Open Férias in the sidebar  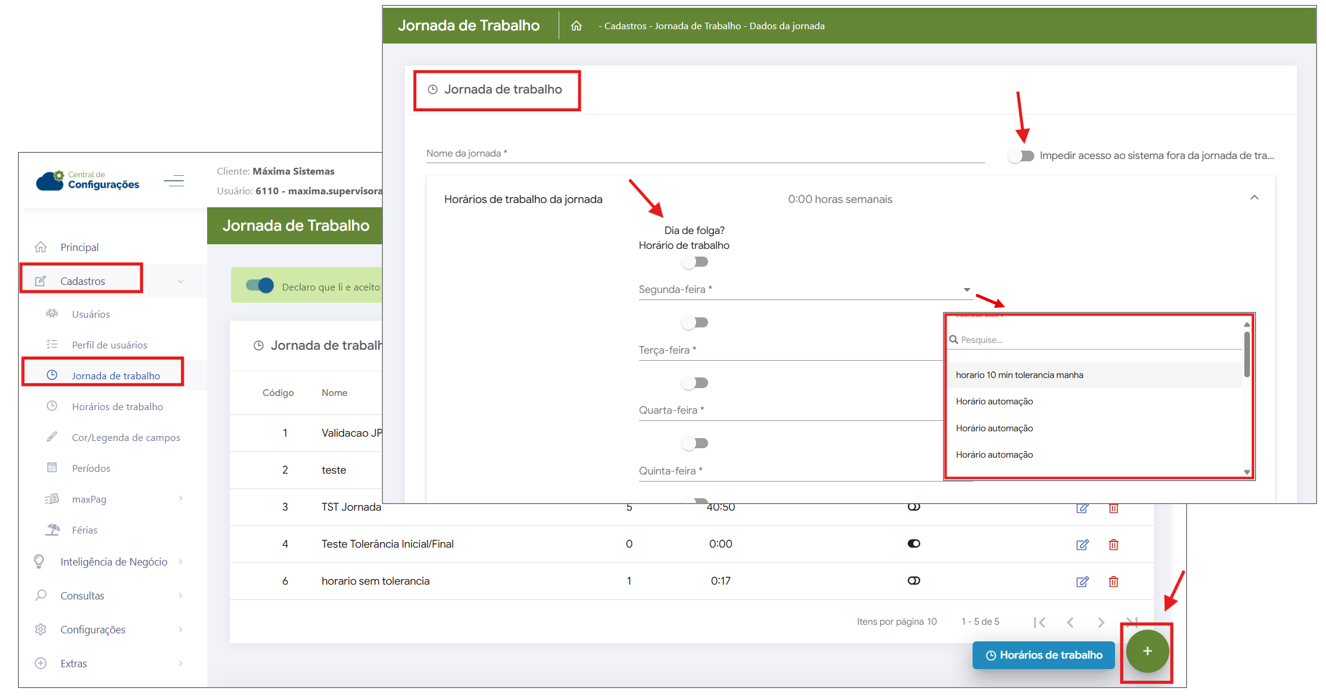tap(84, 530)
